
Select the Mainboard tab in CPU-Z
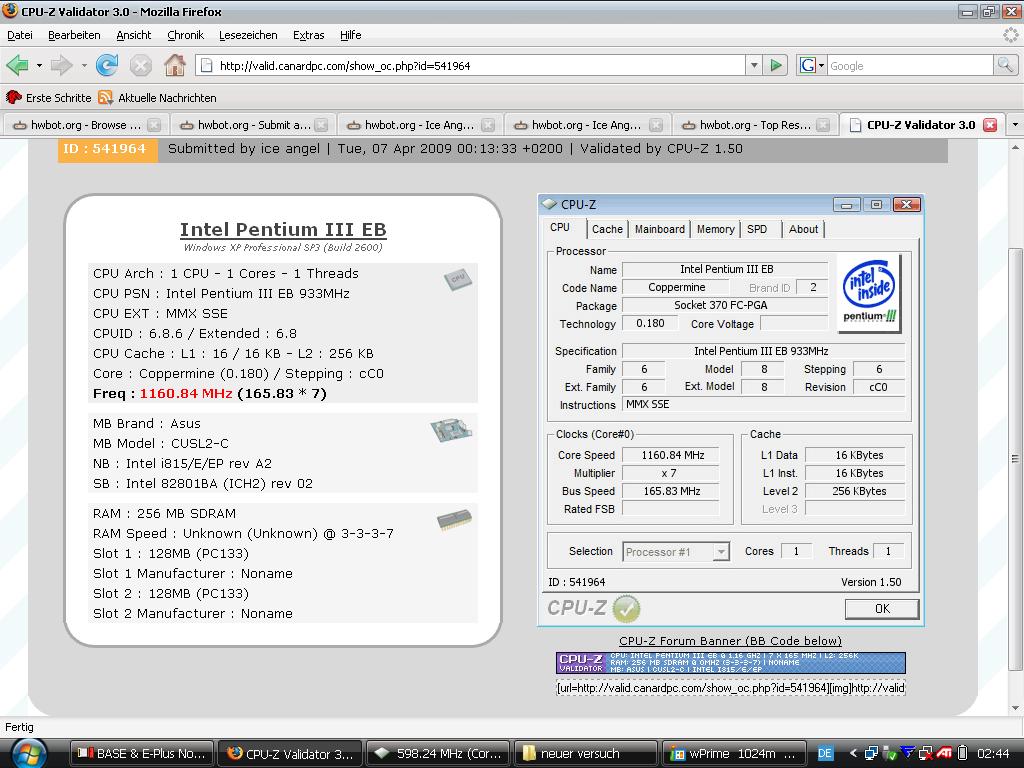[x=660, y=229]
